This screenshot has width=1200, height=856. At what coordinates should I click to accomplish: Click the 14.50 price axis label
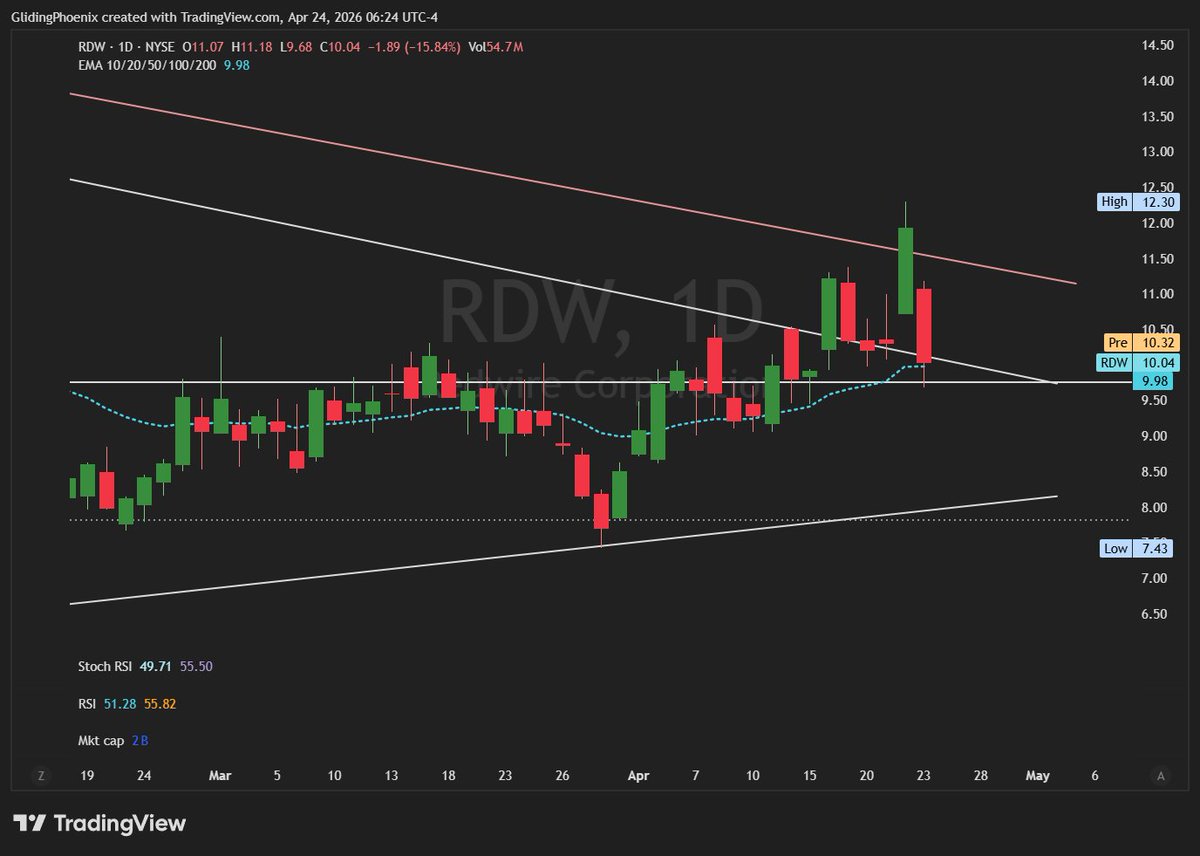point(1157,45)
